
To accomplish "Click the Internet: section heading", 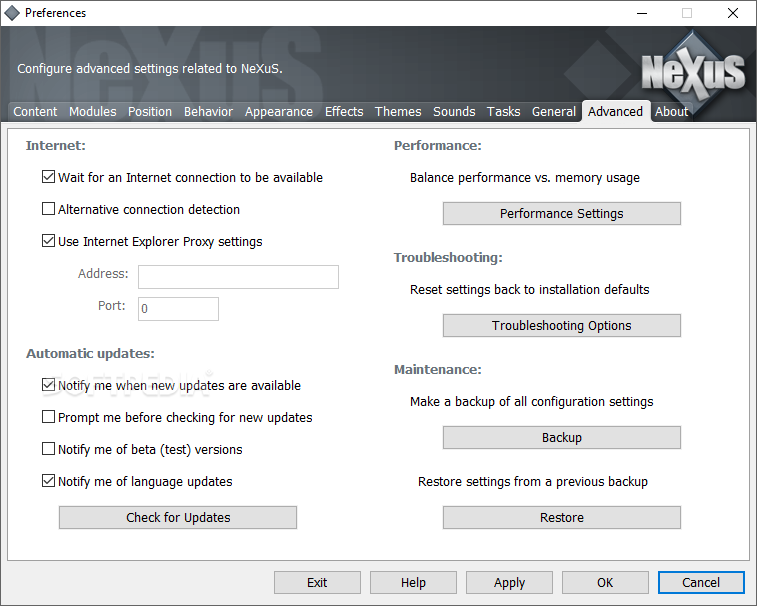I will tap(56, 145).
